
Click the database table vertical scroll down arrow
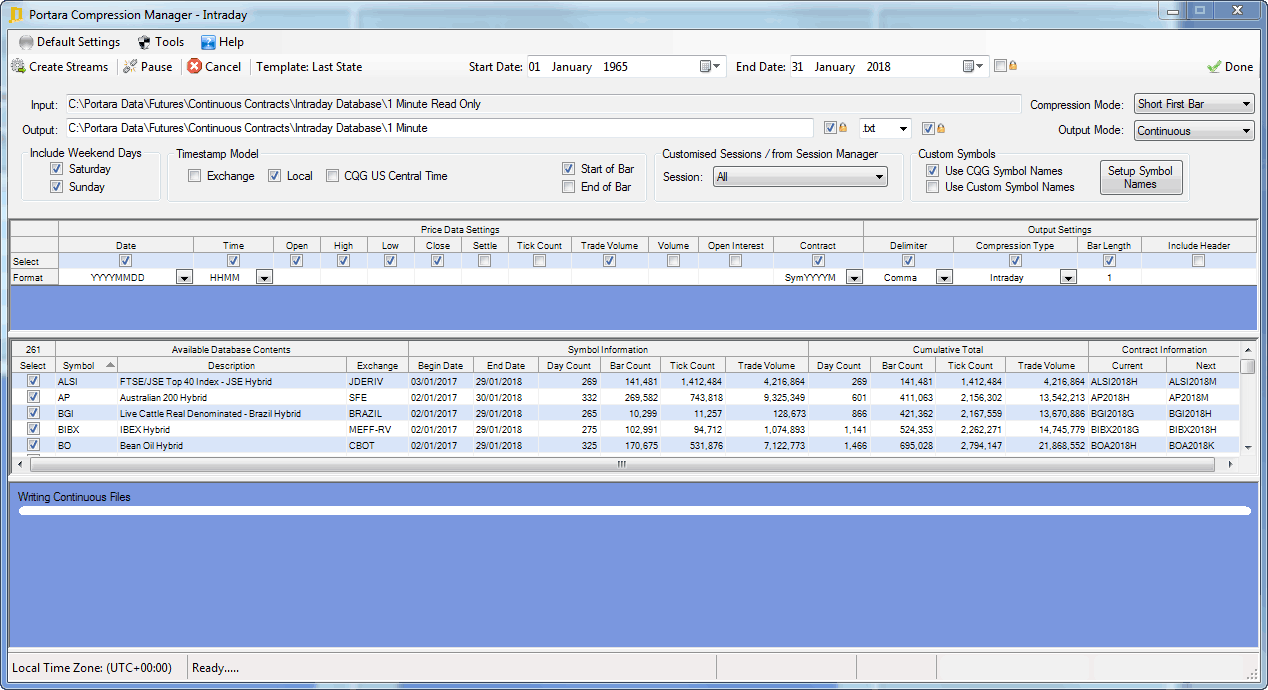[1248, 448]
